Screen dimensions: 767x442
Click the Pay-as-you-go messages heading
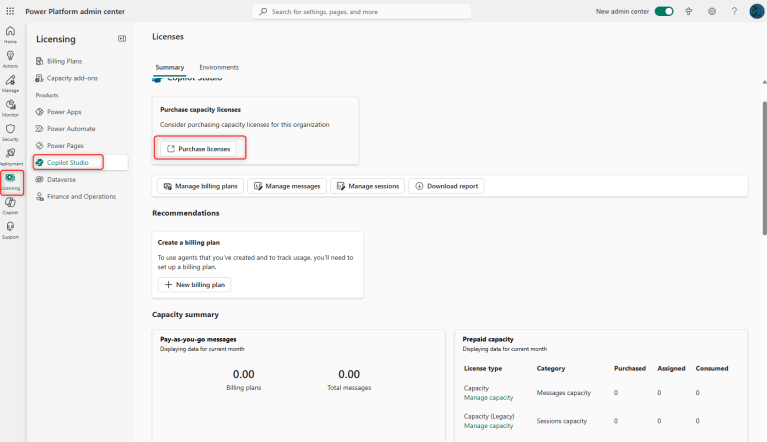pos(198,339)
